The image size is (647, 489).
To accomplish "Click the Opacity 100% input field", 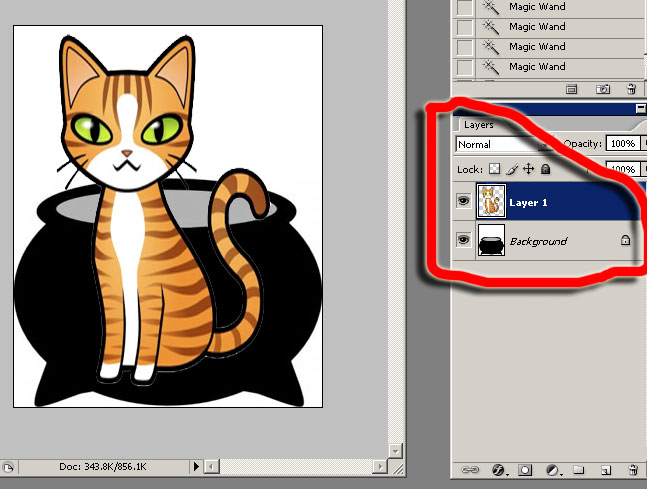I will point(623,144).
